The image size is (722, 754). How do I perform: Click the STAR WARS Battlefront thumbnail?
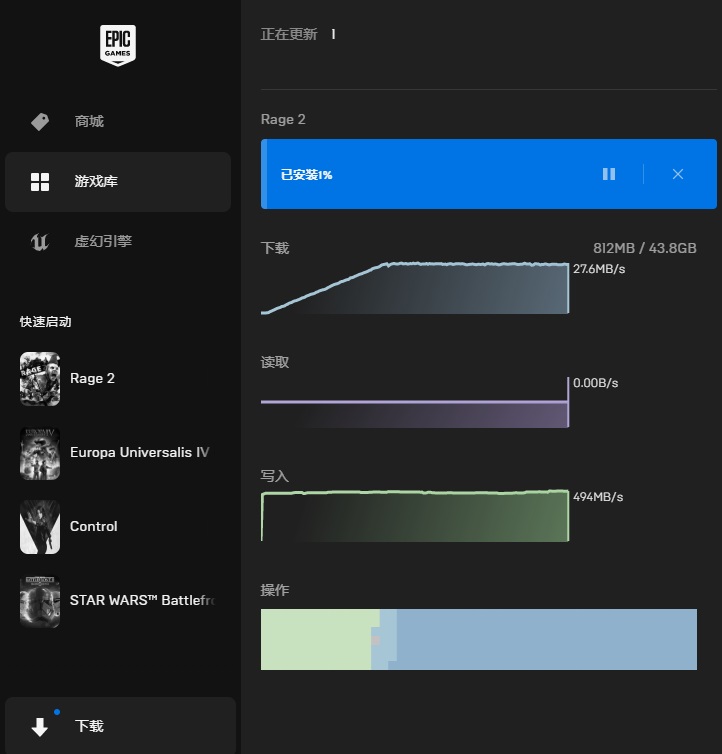(40, 601)
